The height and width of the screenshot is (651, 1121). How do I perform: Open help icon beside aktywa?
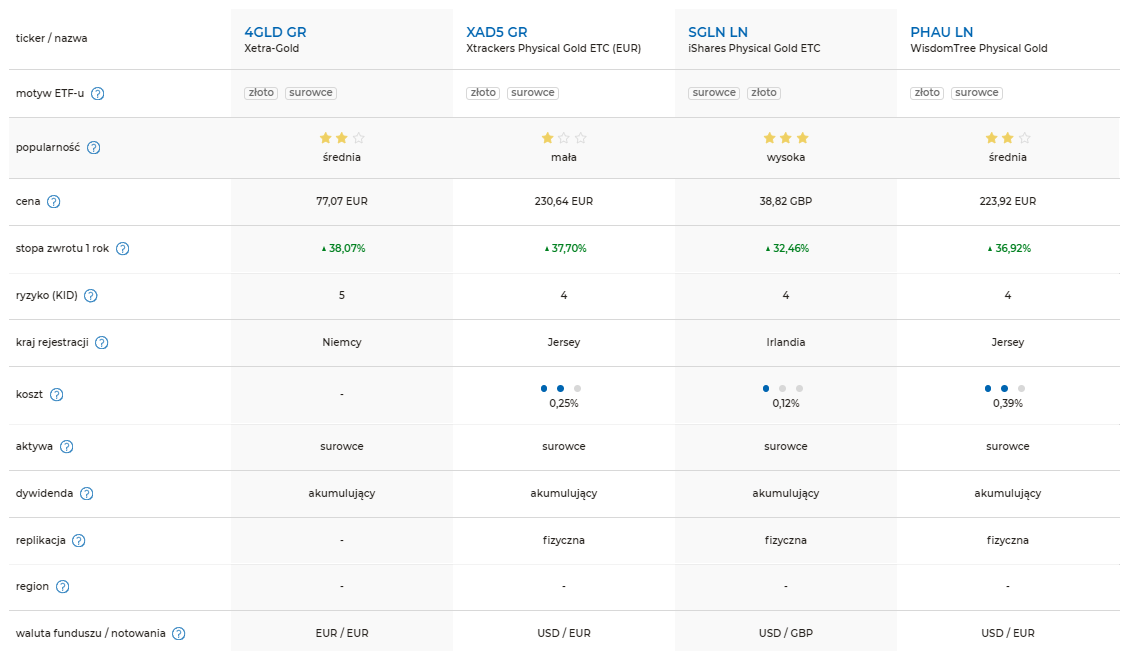point(66,447)
